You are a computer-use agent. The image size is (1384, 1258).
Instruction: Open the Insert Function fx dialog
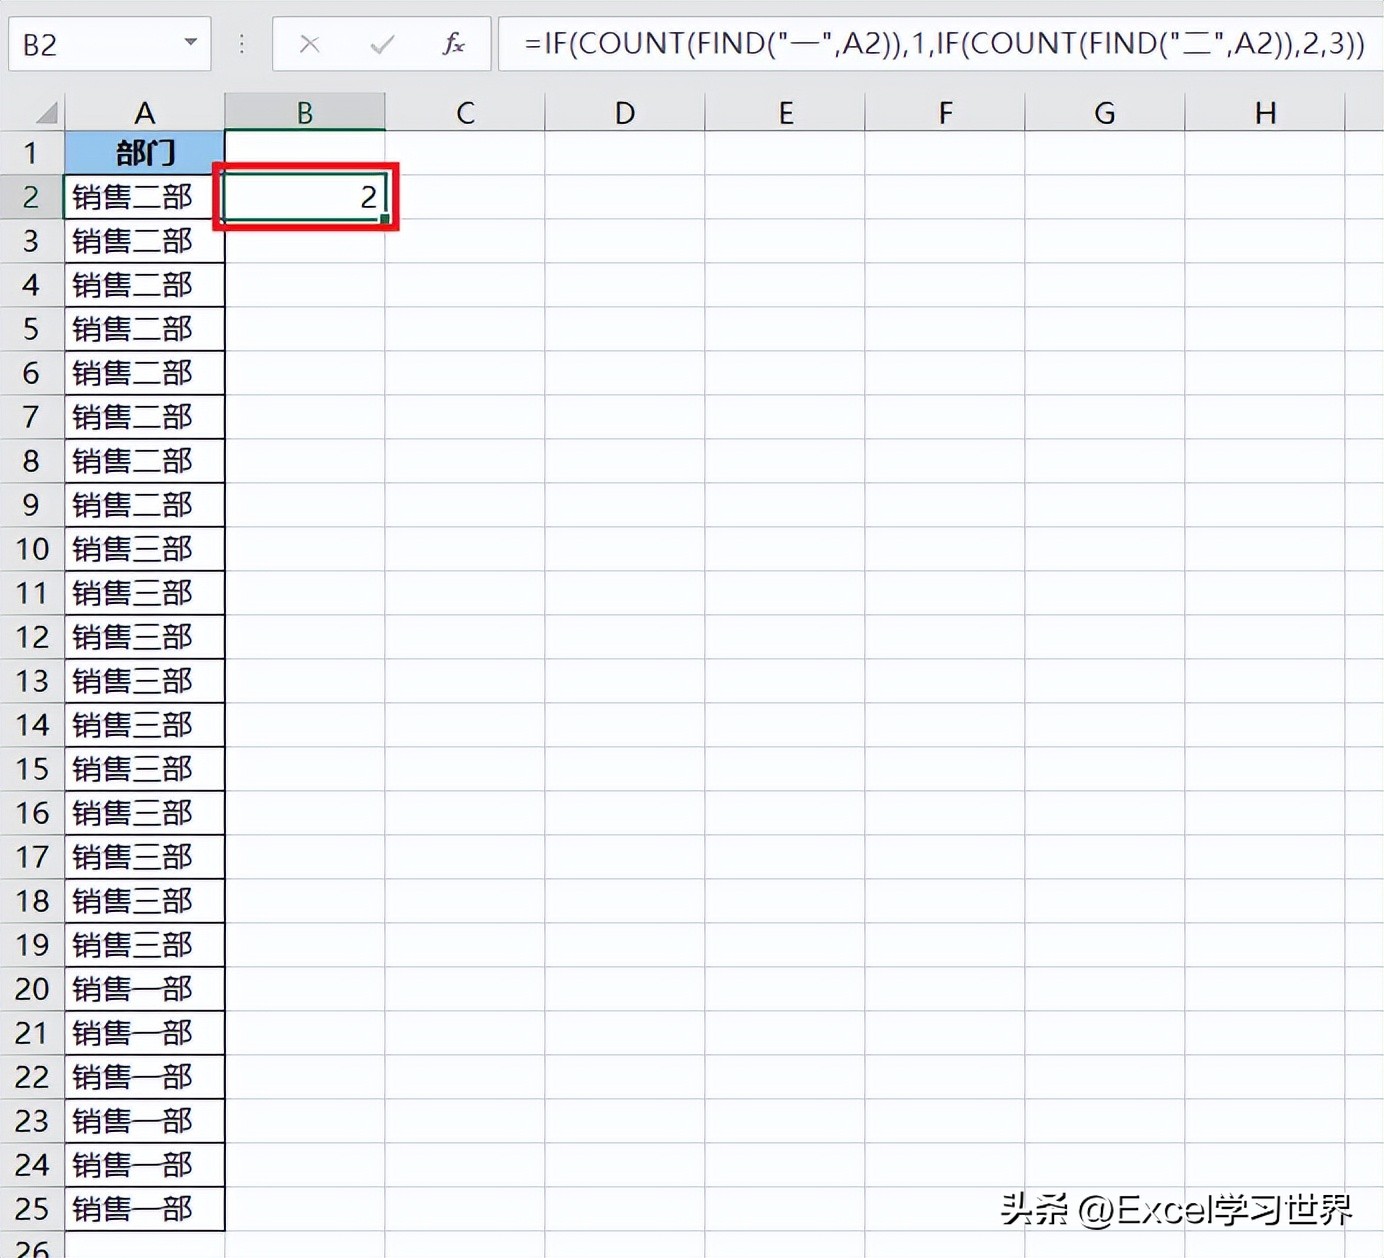[x=453, y=44]
